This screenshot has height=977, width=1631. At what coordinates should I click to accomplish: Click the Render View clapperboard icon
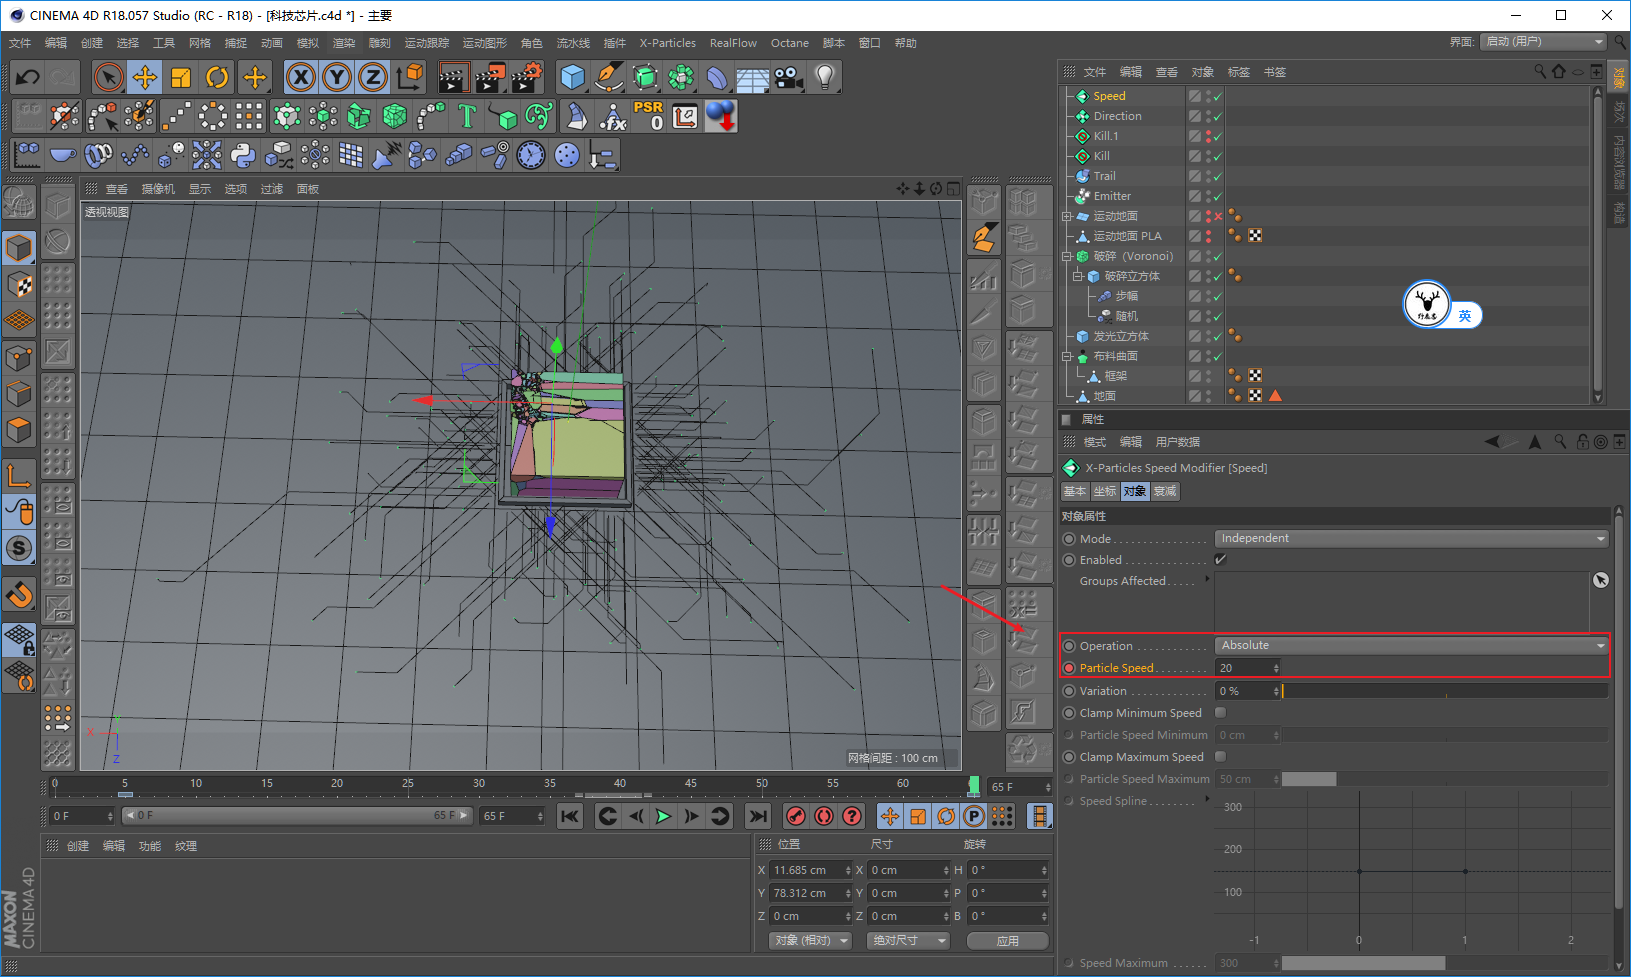(453, 77)
